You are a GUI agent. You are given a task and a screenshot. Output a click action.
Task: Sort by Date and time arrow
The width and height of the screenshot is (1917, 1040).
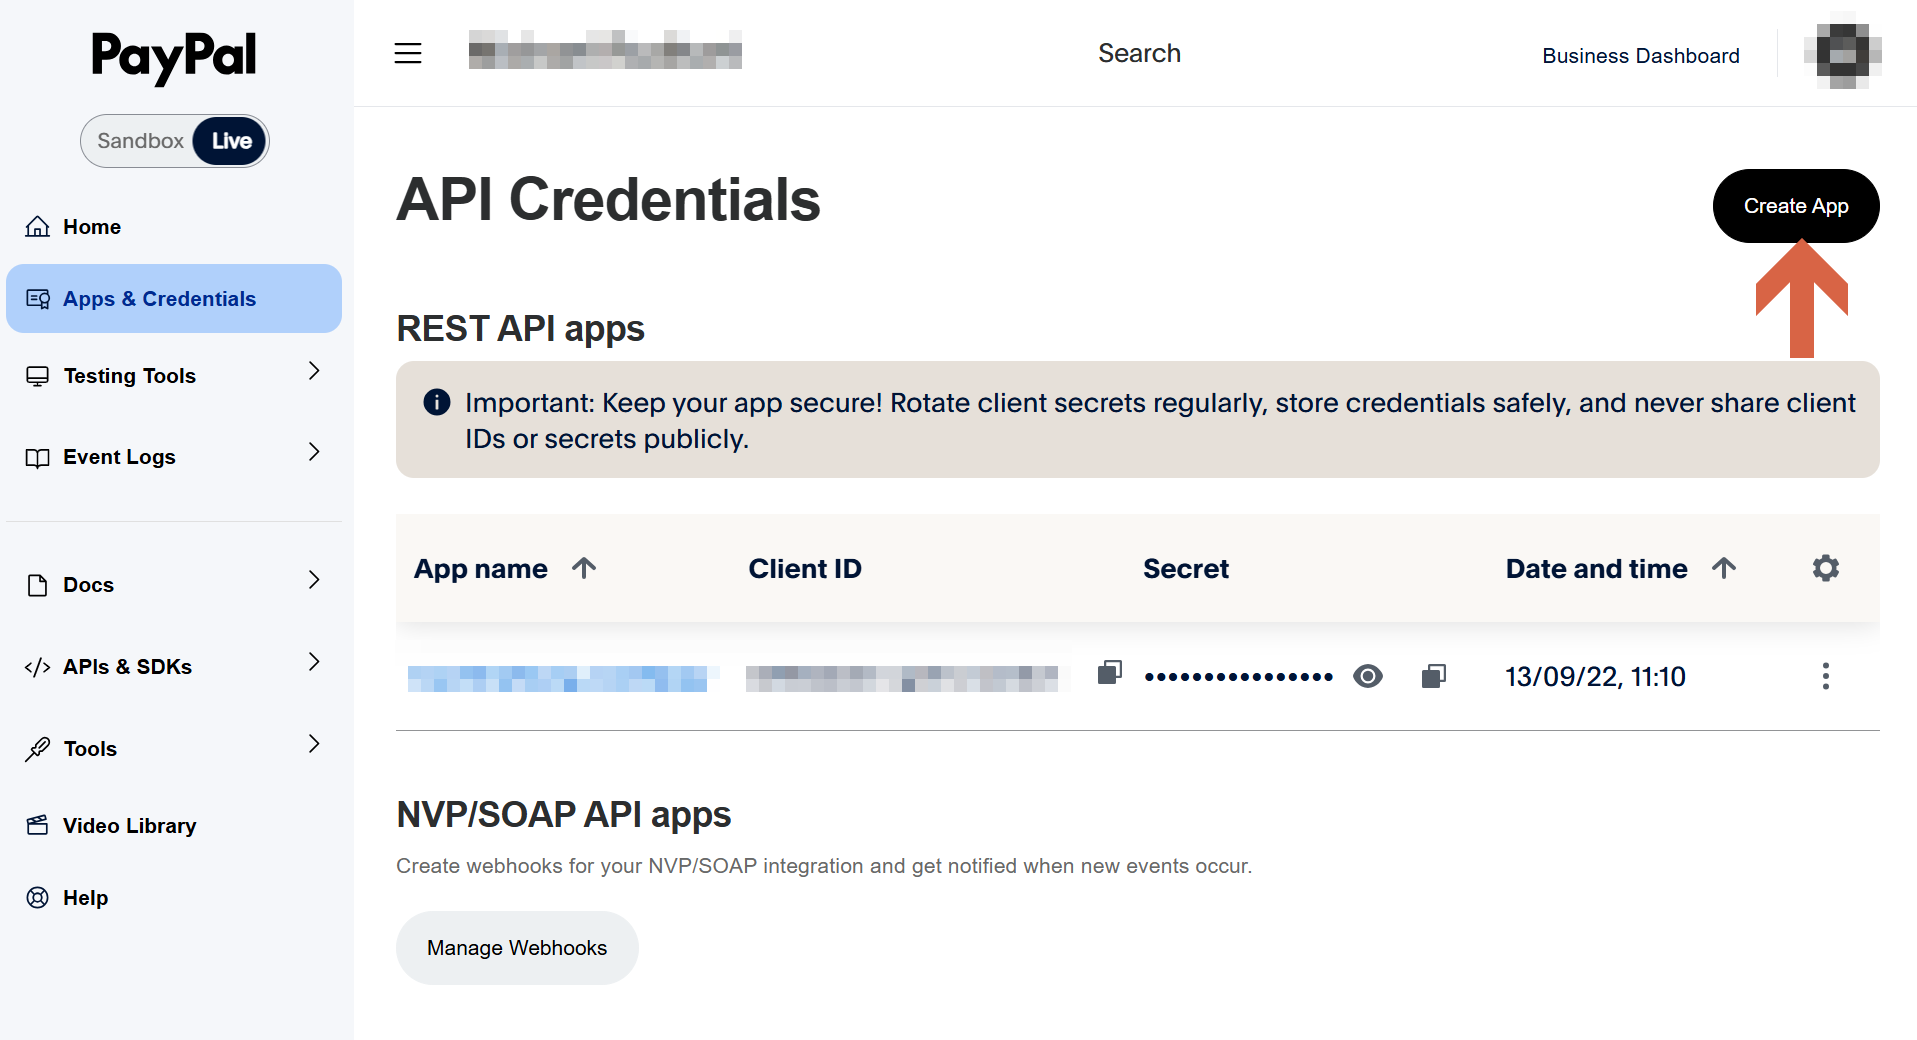1723,568
